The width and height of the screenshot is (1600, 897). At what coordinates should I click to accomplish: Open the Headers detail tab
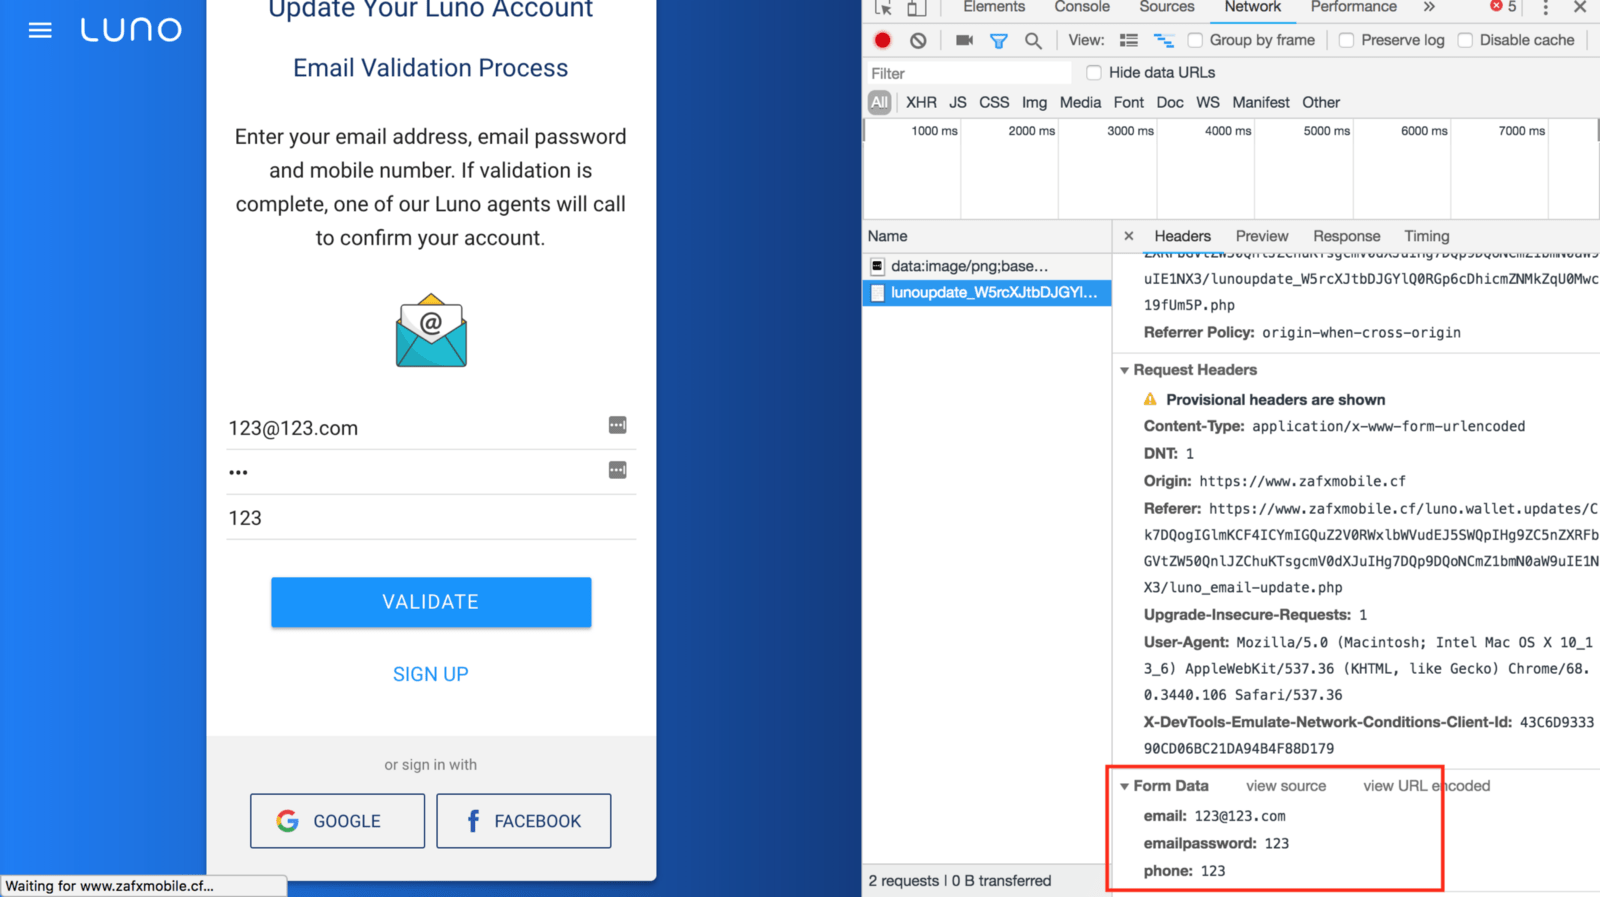point(1182,236)
